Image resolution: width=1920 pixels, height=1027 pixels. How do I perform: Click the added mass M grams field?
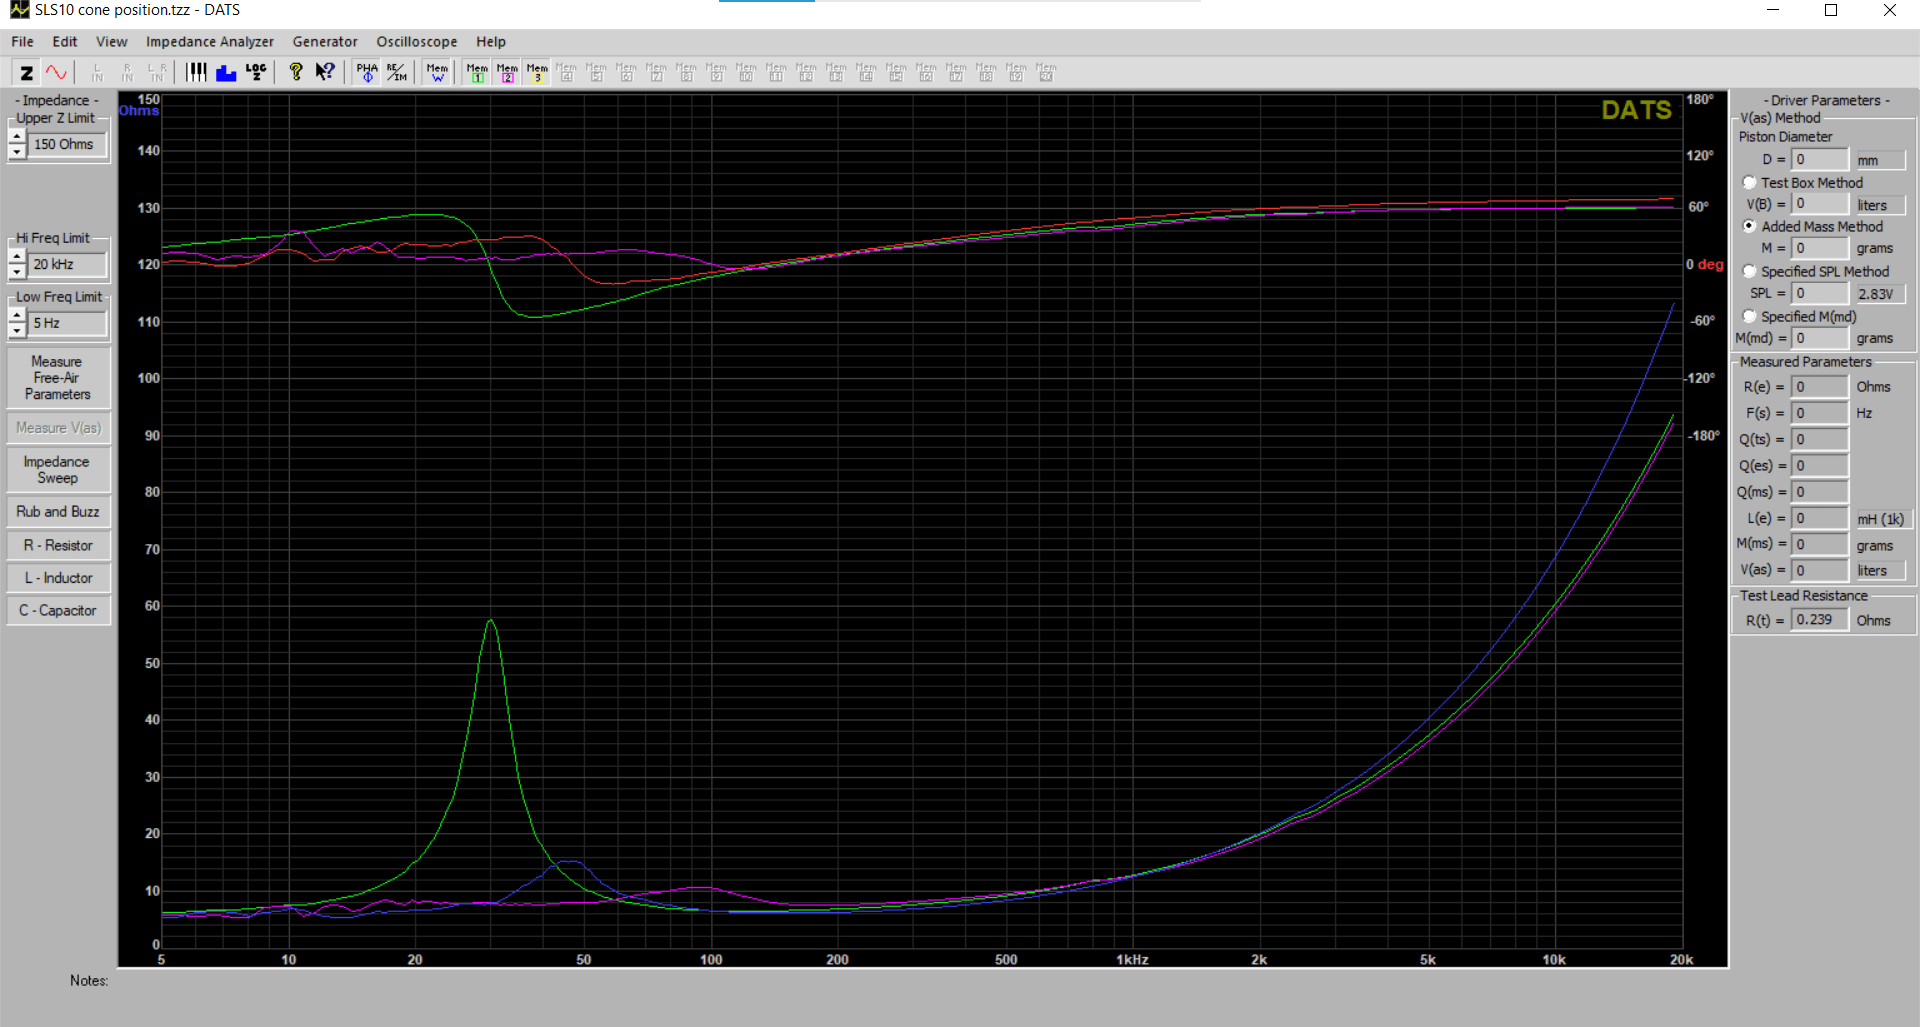(1819, 248)
